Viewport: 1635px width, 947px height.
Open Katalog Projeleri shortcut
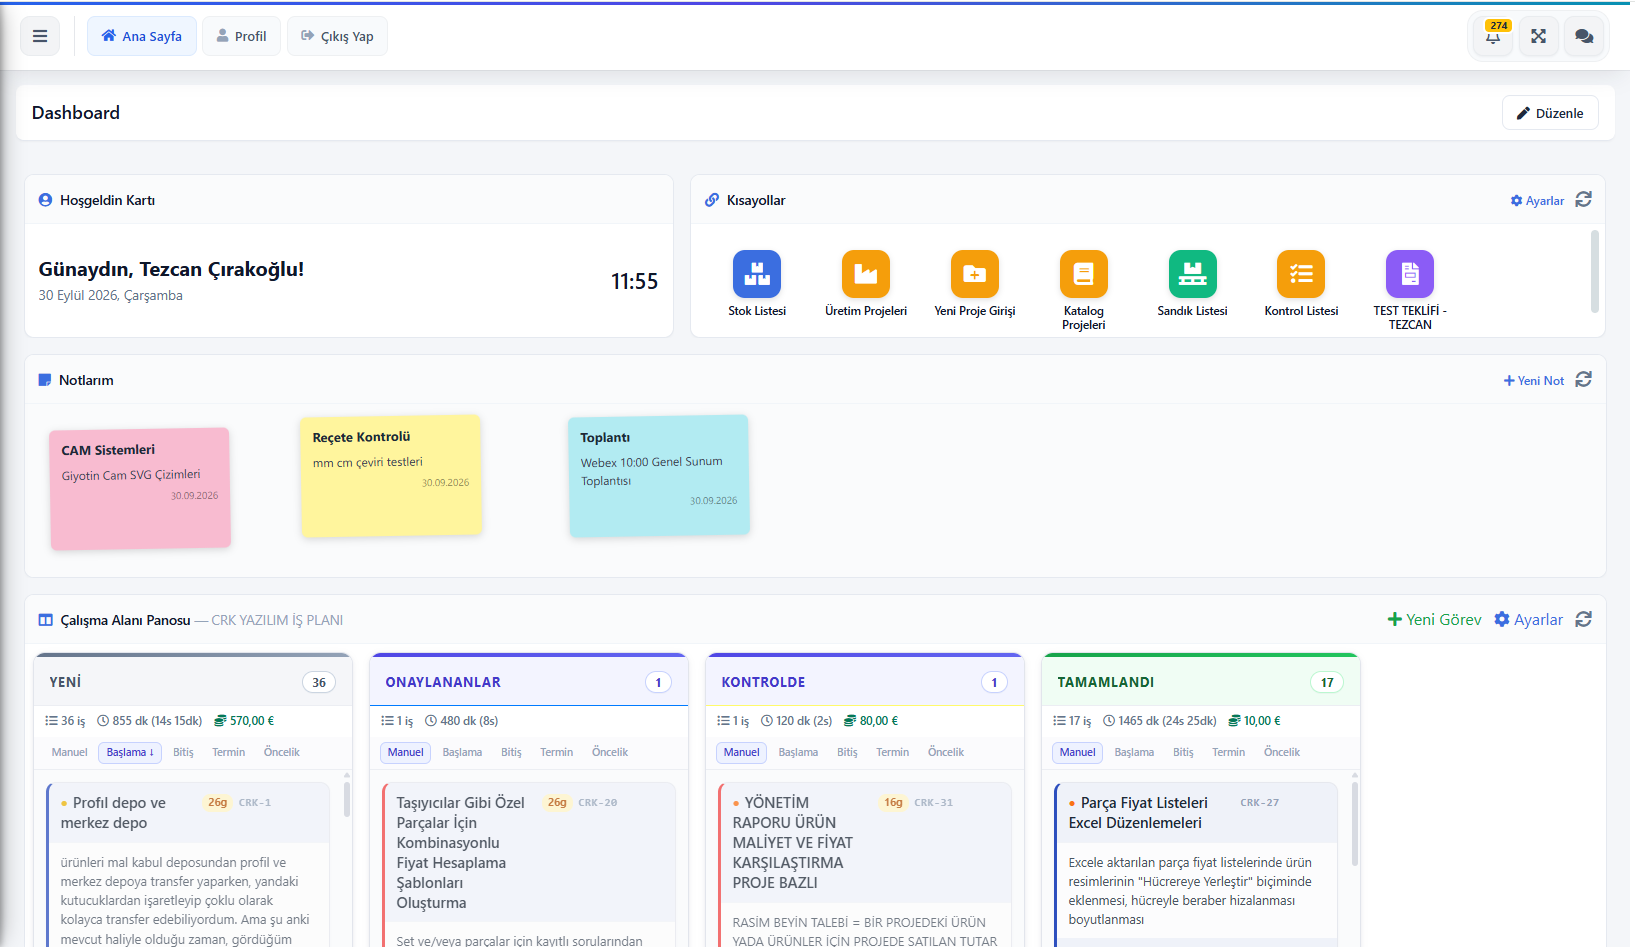coord(1084,290)
